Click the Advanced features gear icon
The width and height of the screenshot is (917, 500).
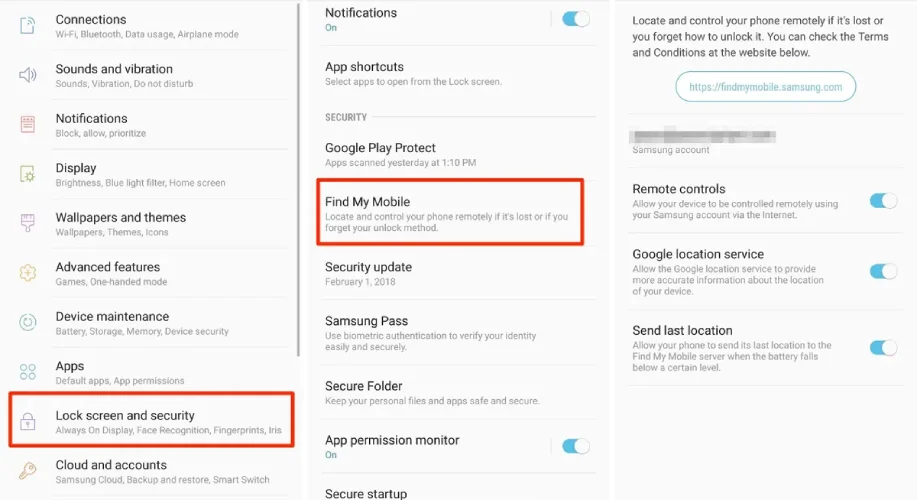click(27, 273)
